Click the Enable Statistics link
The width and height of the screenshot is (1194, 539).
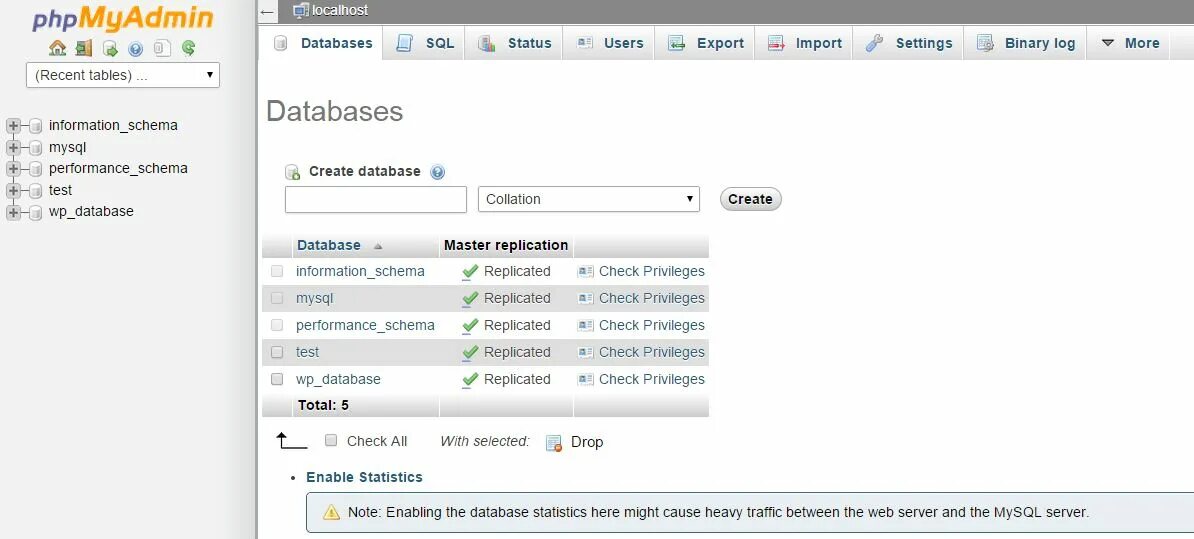[364, 477]
